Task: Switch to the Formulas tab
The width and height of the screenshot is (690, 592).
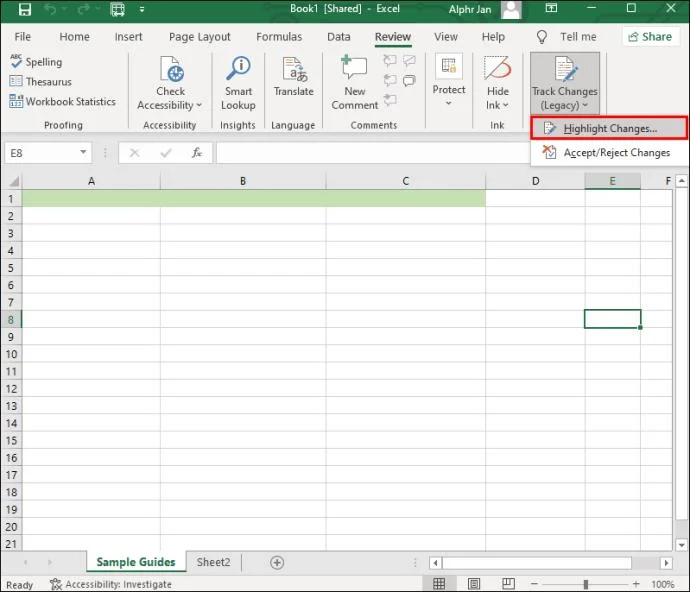Action: [x=279, y=37]
